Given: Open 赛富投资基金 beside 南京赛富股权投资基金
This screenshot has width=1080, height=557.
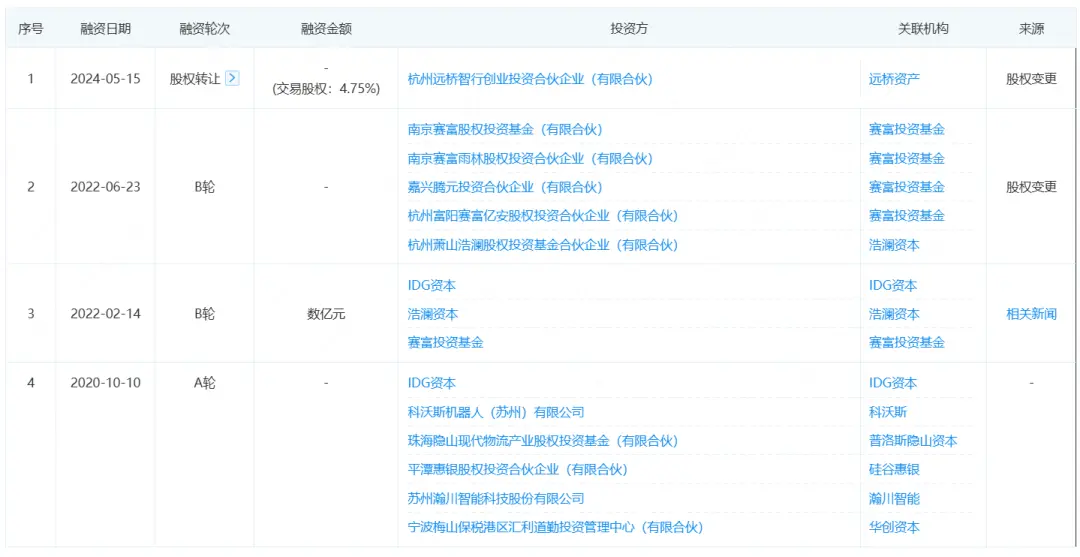Looking at the screenshot, I should 906,129.
